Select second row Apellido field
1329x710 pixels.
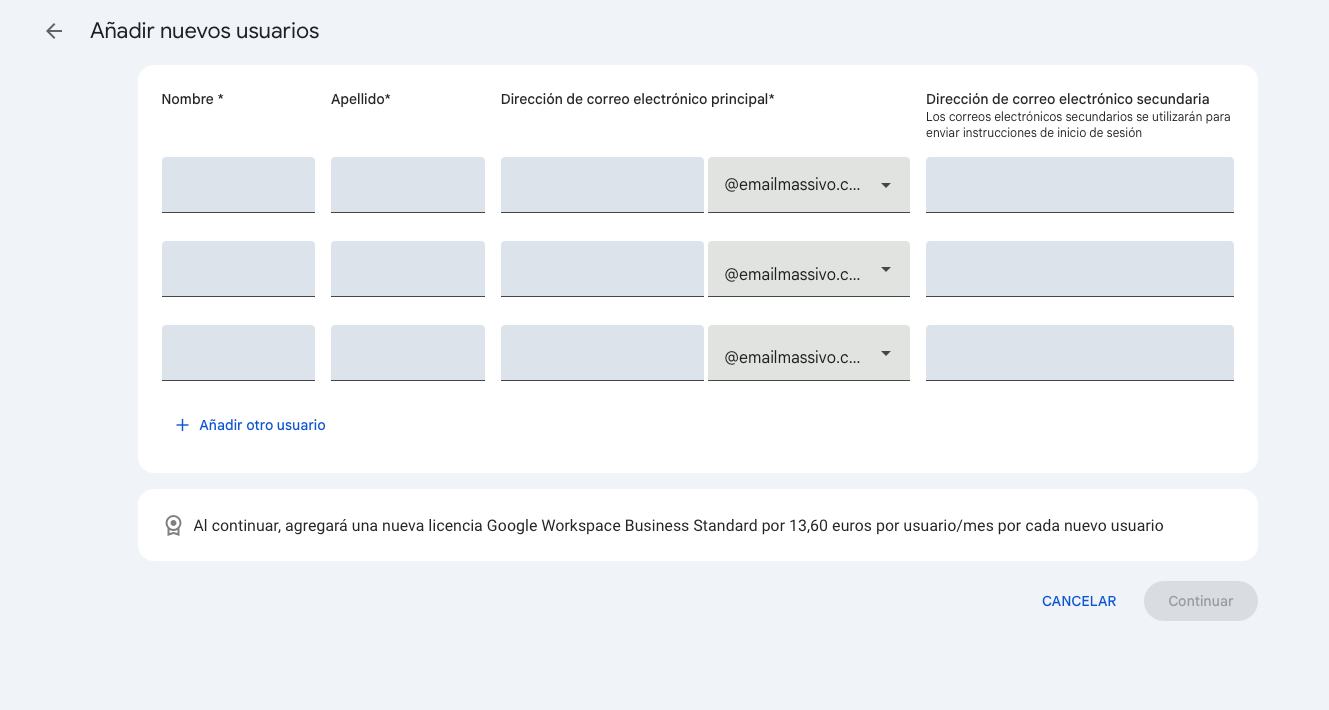click(x=407, y=269)
